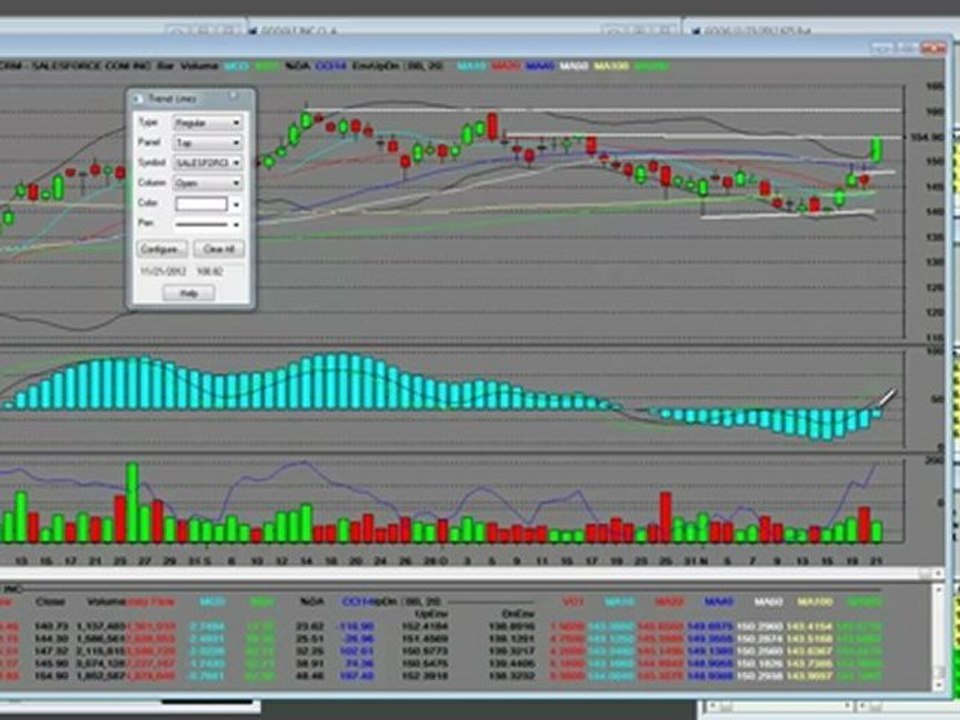960x720 pixels.
Task: Click the Configure button
Action: (161, 249)
